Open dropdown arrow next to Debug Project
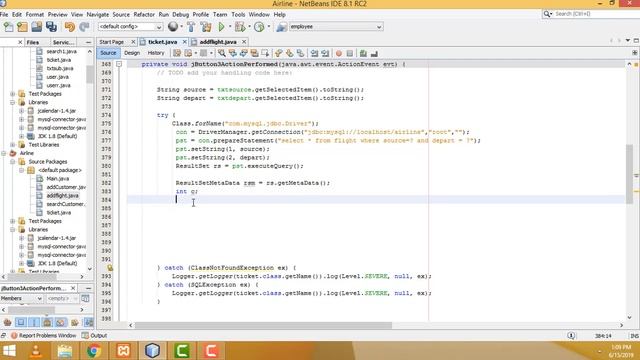640x360 pixels. pyautogui.click(x=249, y=27)
